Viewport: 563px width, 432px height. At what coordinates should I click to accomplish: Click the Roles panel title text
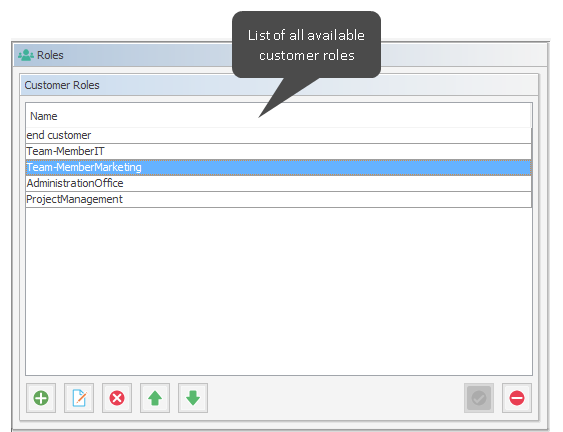click(50, 55)
